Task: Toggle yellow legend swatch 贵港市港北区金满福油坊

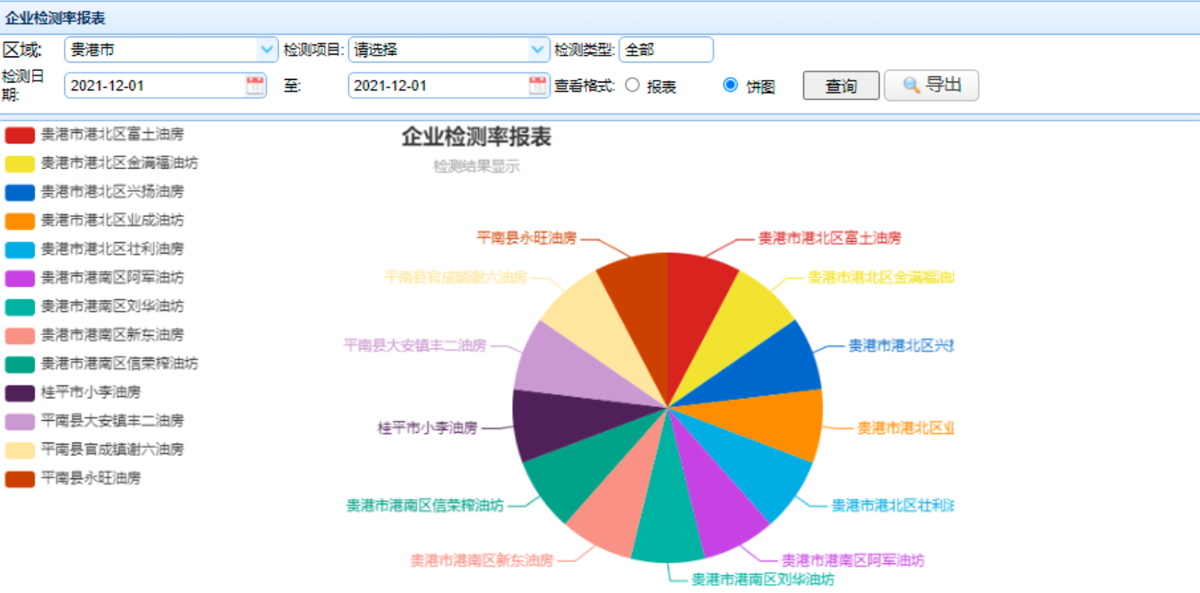Action: click(20, 163)
